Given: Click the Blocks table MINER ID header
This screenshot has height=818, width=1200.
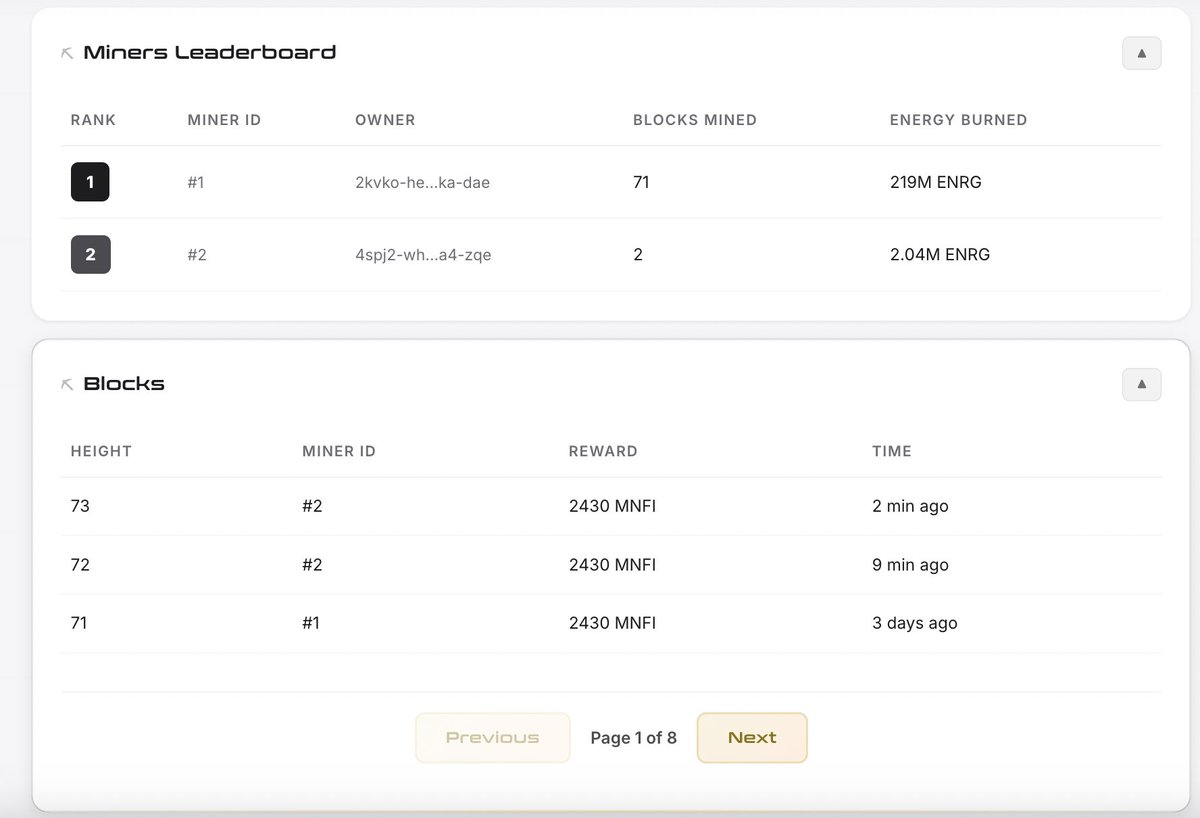Looking at the screenshot, I should click(339, 451).
